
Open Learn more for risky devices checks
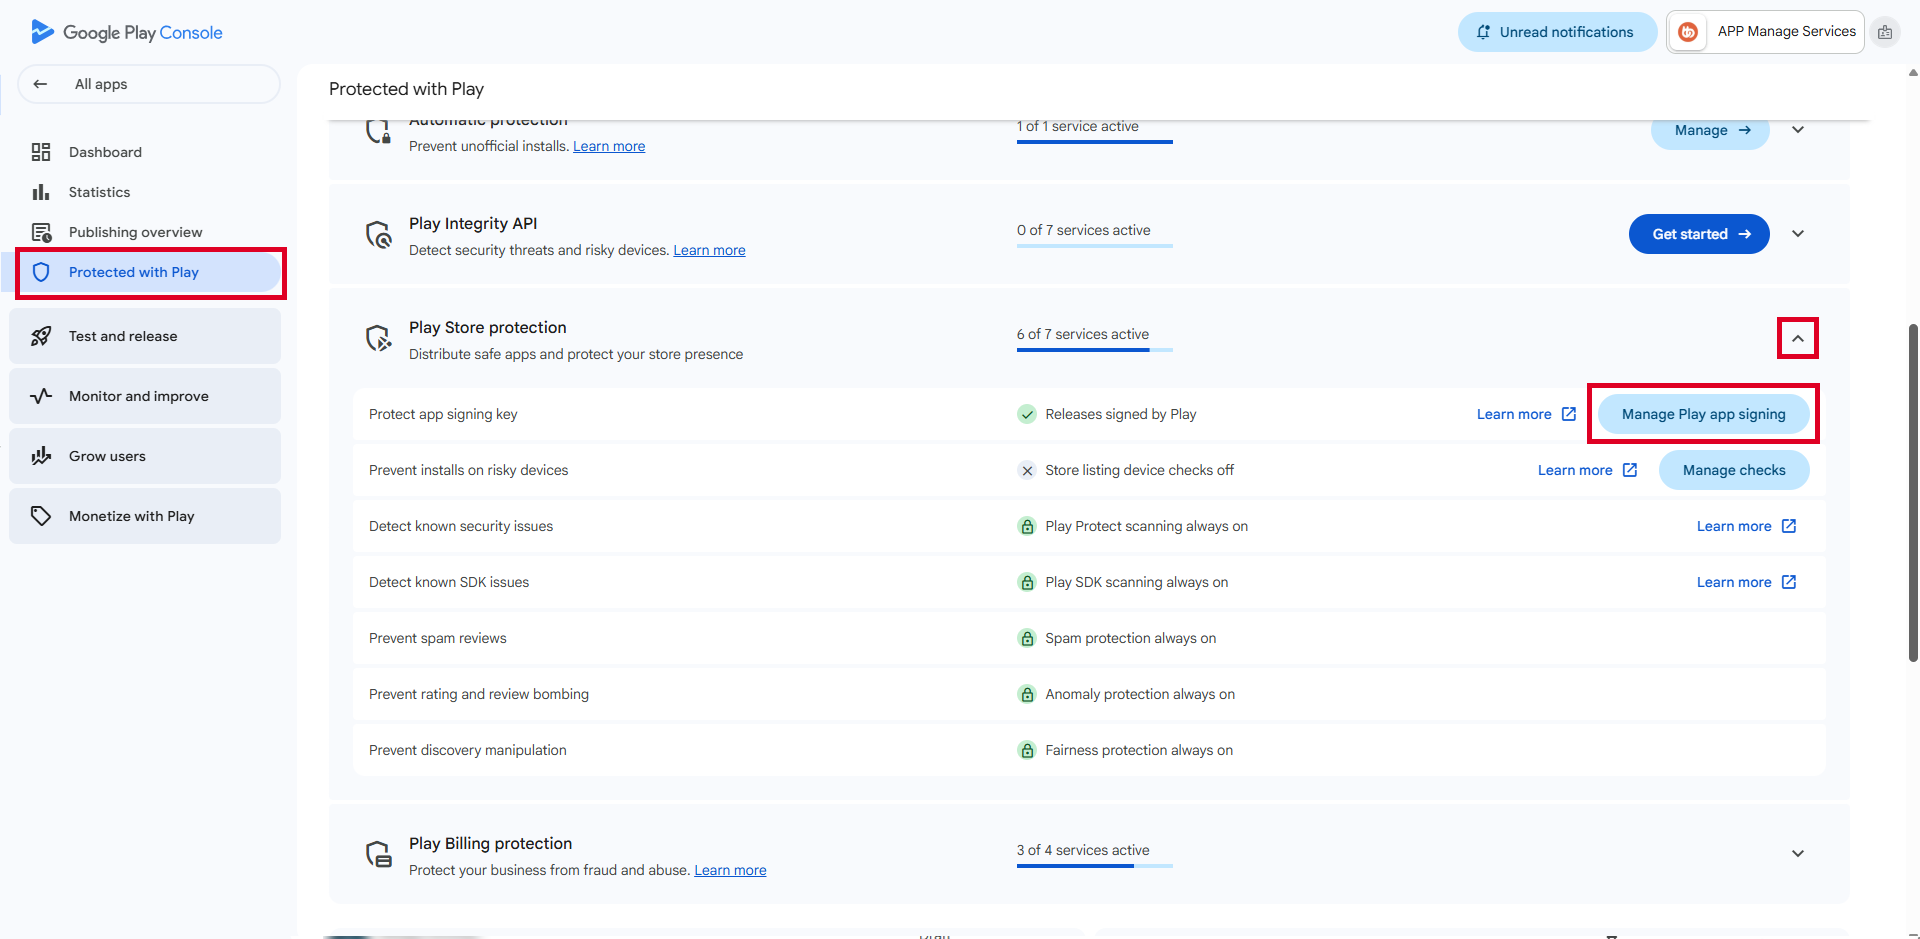pyautogui.click(x=1587, y=470)
